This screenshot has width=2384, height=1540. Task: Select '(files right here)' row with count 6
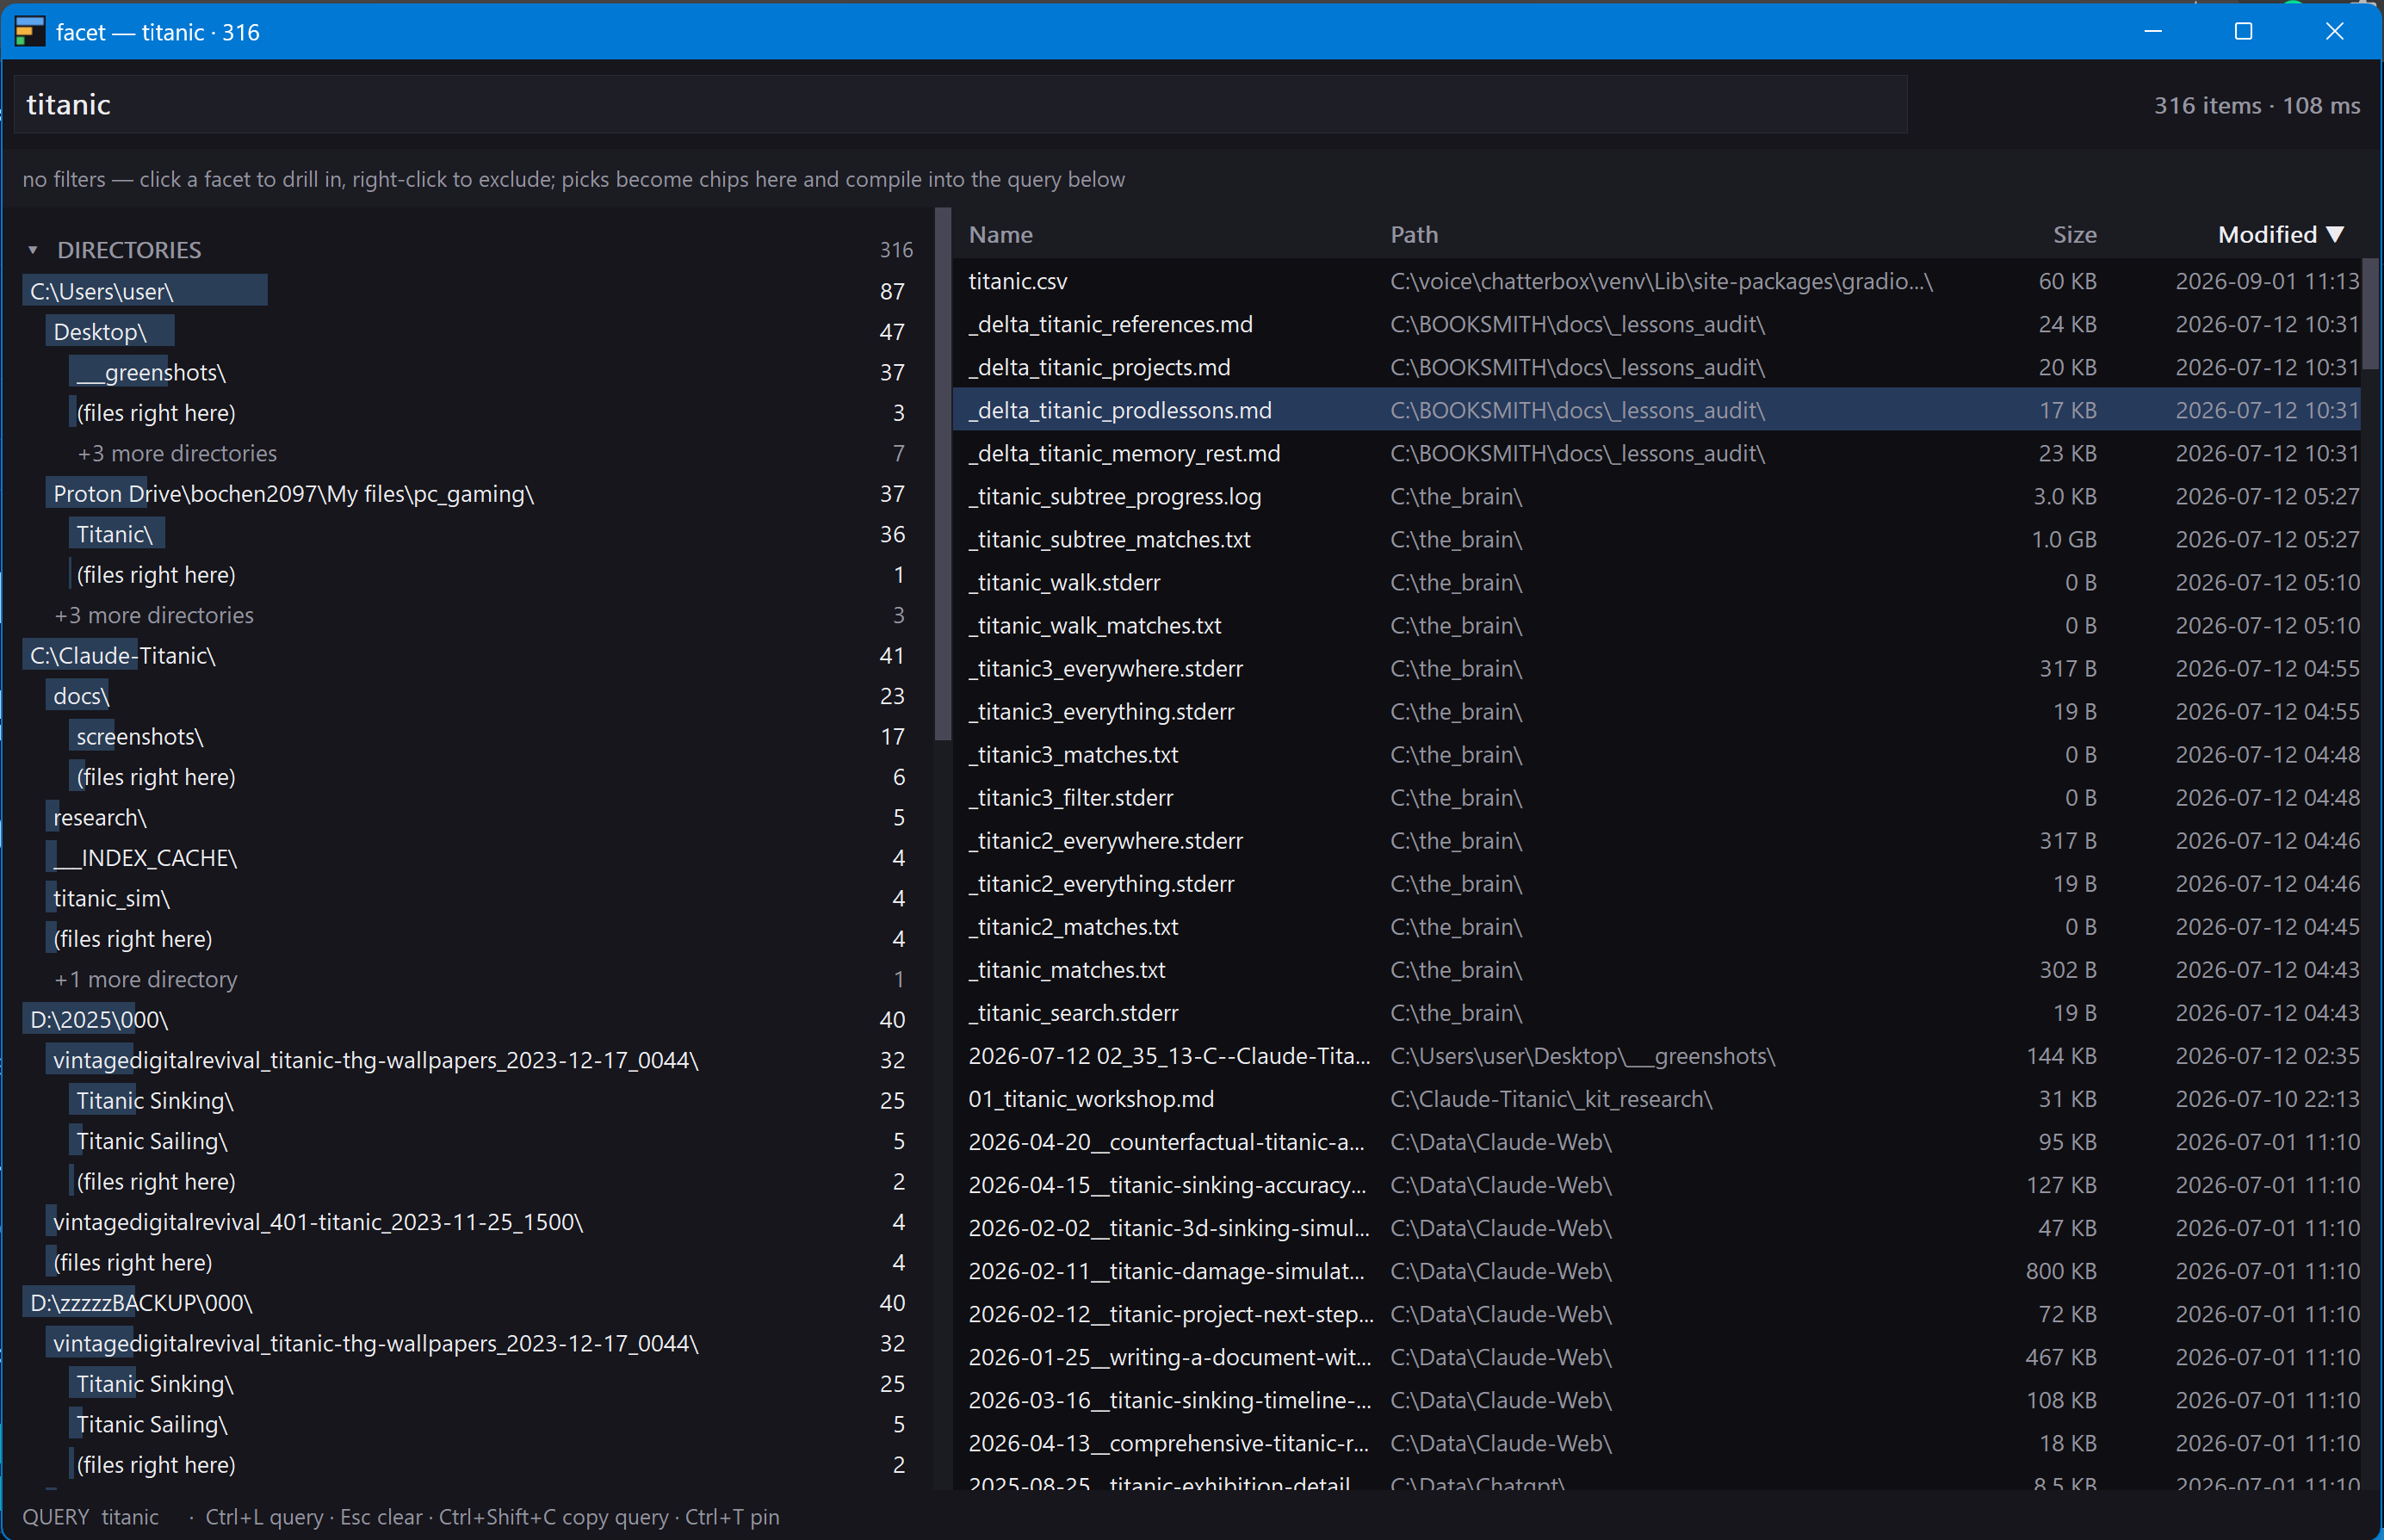(x=490, y=777)
